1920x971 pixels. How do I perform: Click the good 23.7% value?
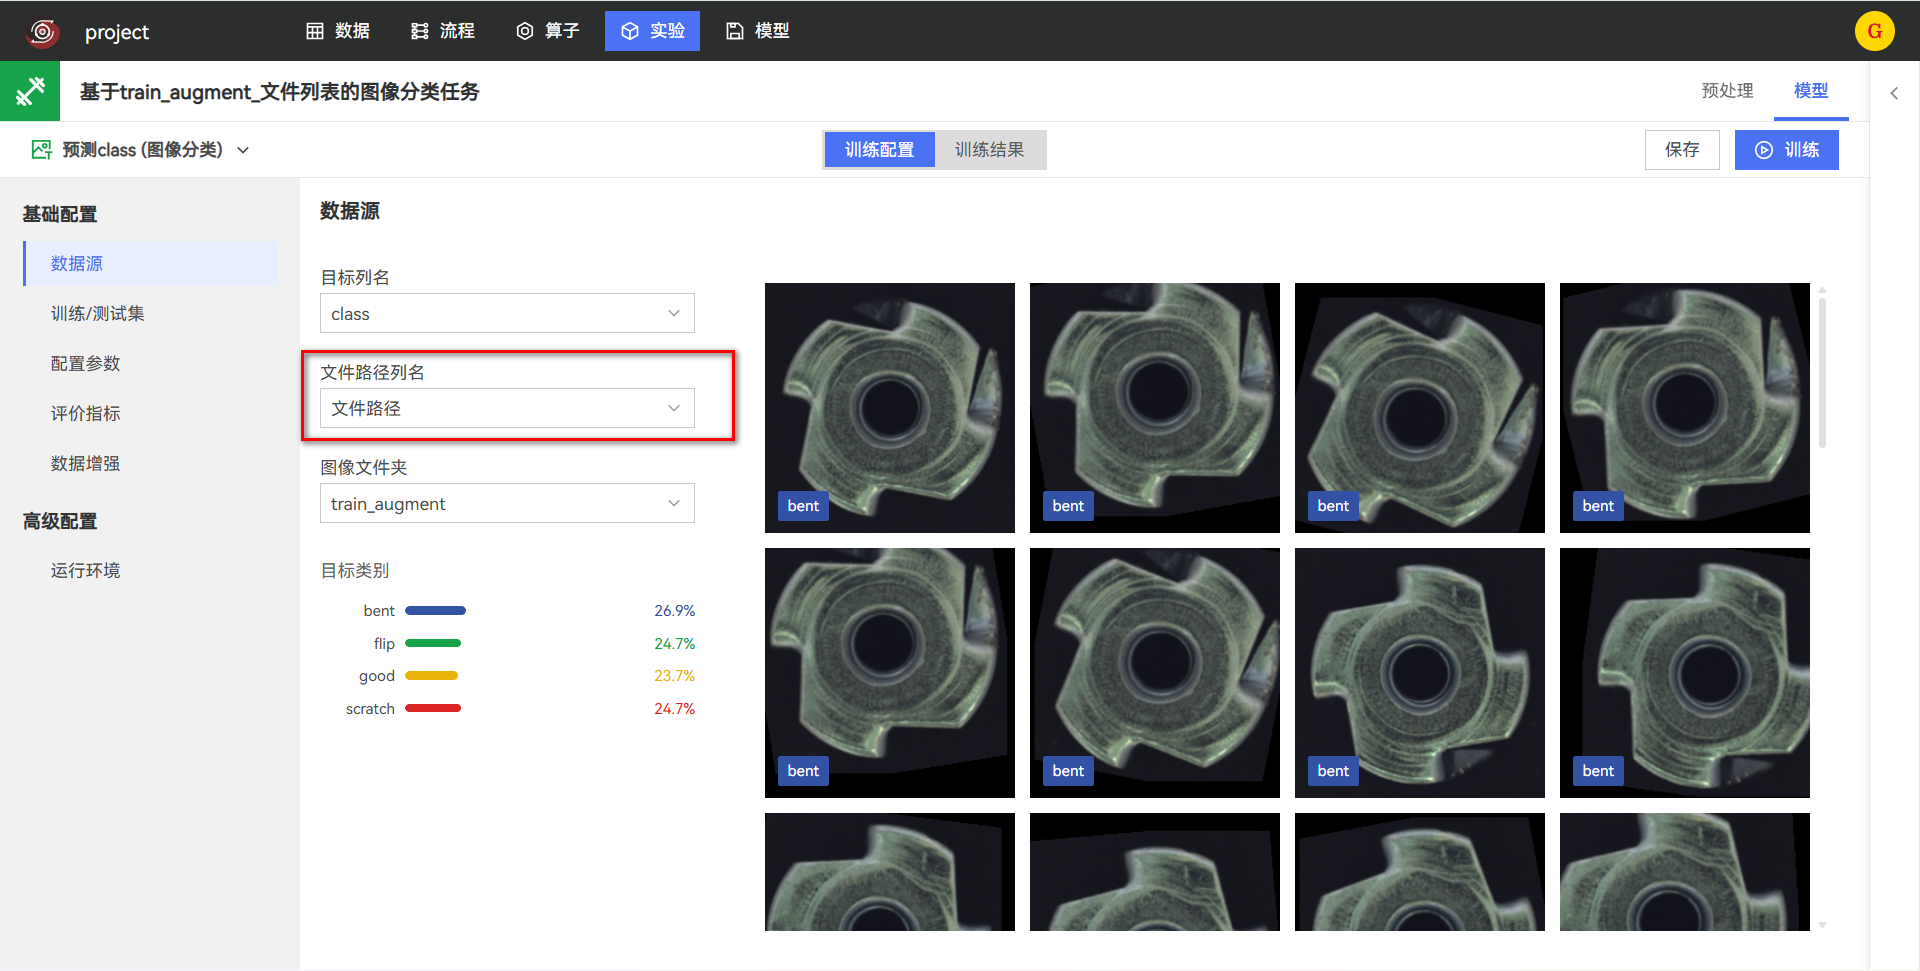[675, 676]
